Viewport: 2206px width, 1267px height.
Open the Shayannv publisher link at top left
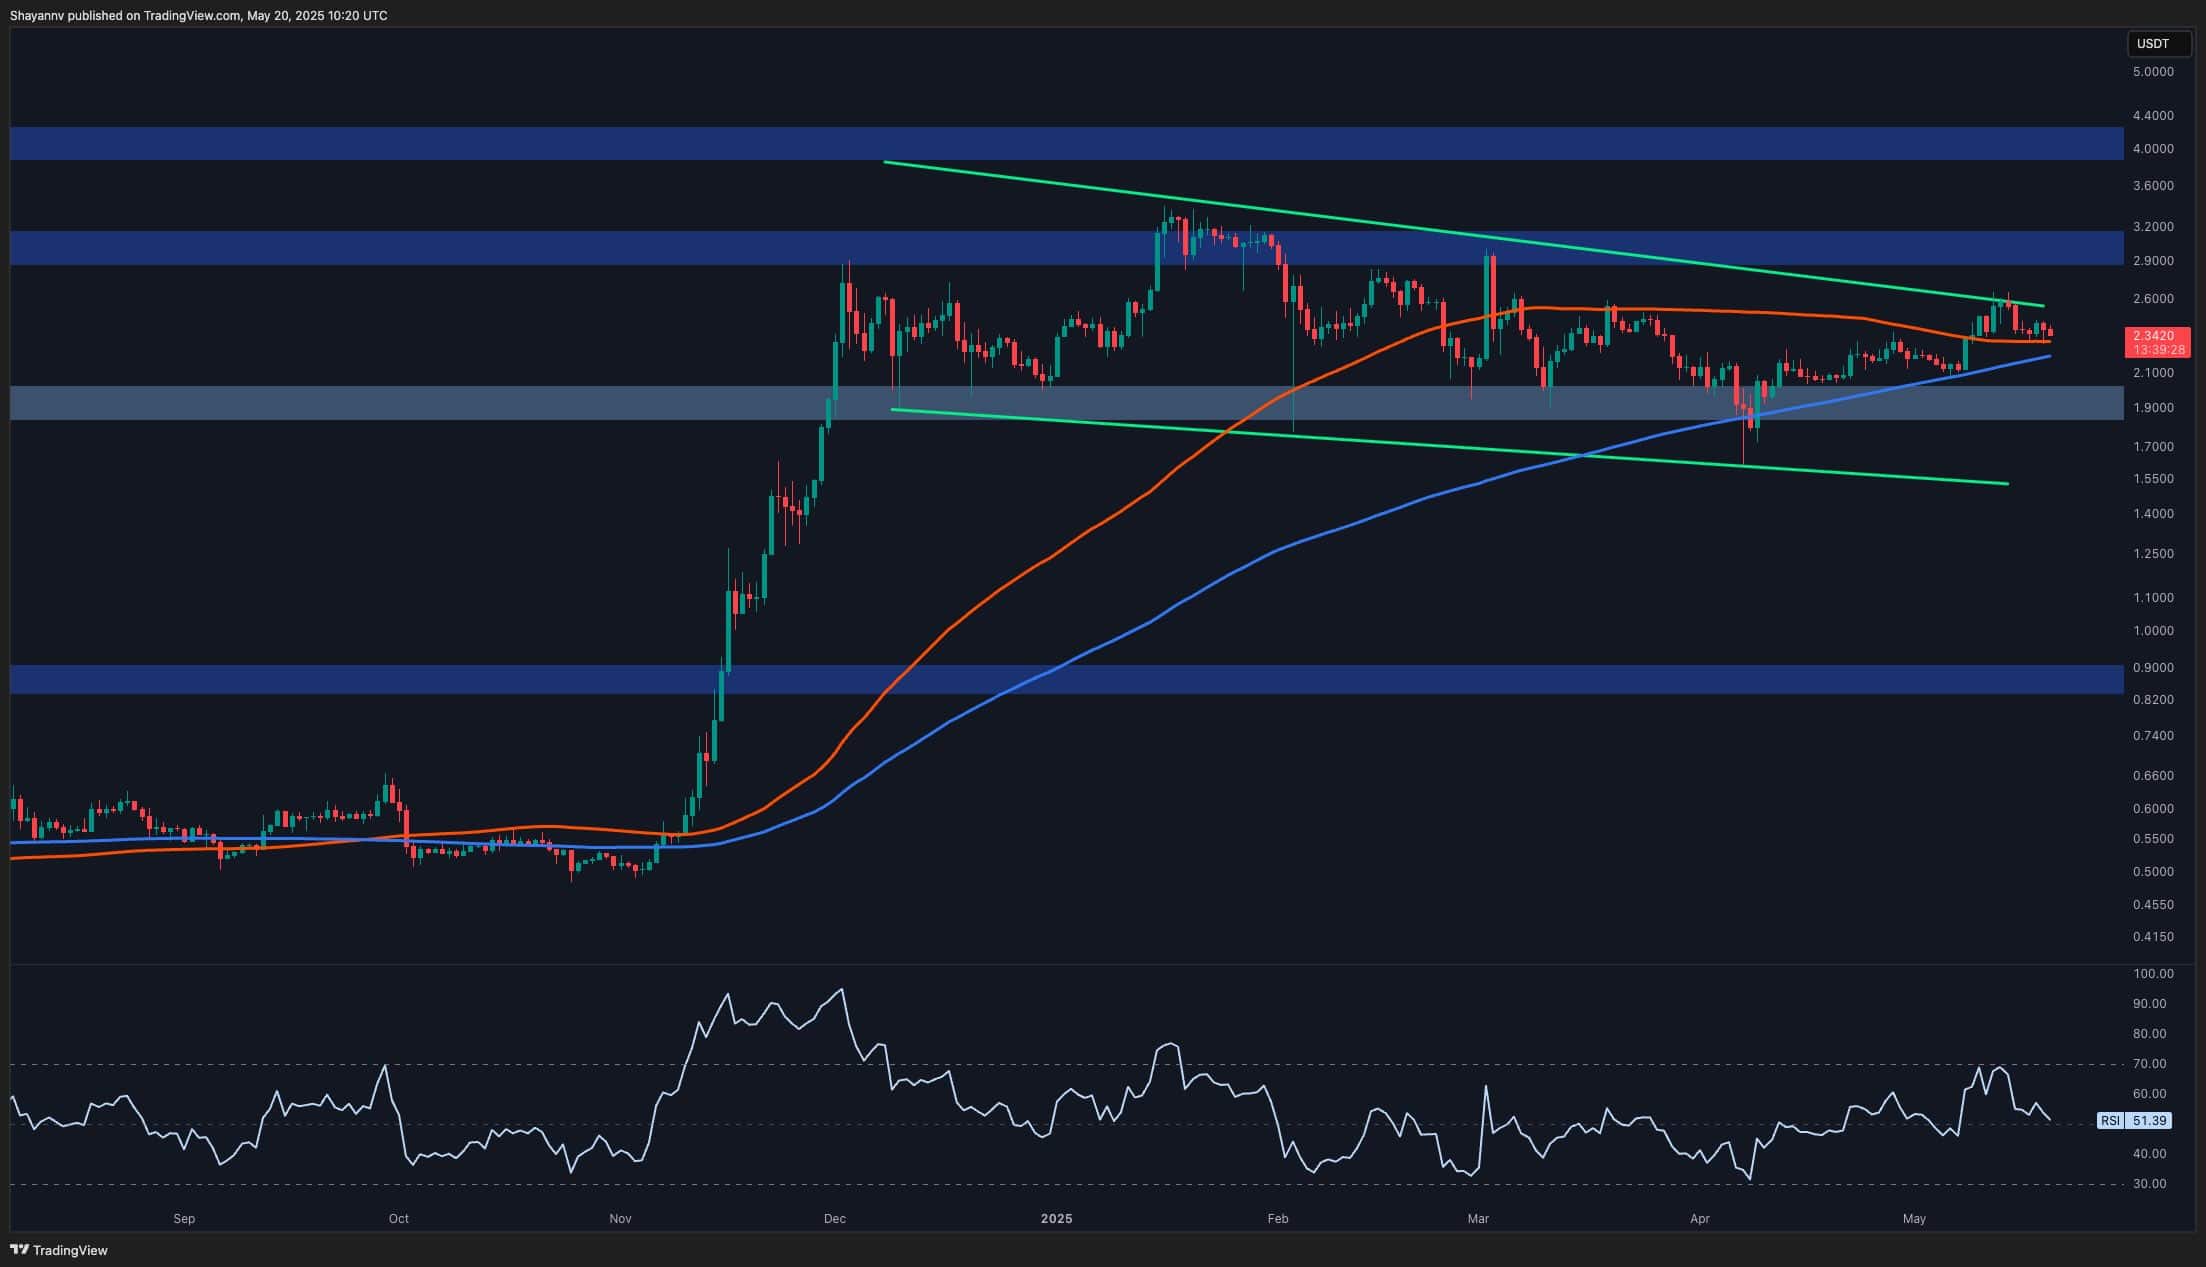(37, 15)
